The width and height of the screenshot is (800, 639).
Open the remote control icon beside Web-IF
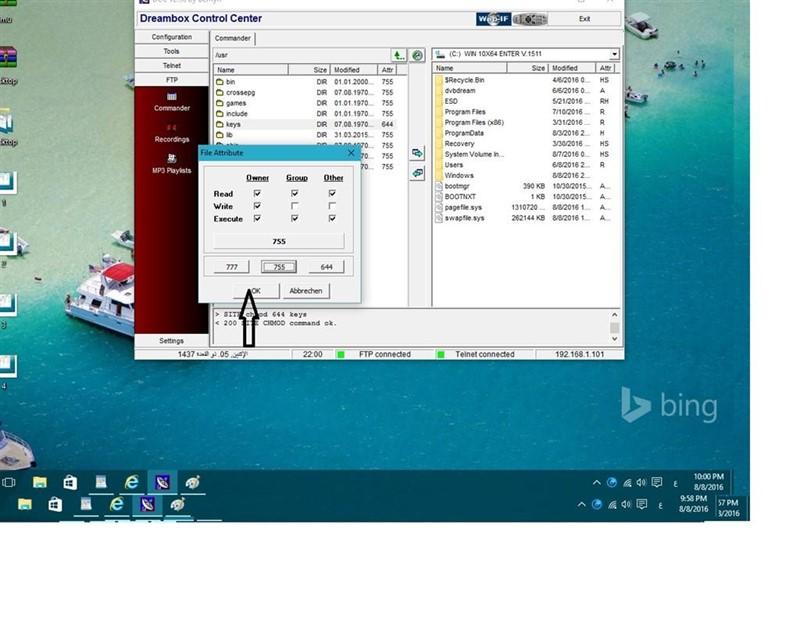click(530, 19)
